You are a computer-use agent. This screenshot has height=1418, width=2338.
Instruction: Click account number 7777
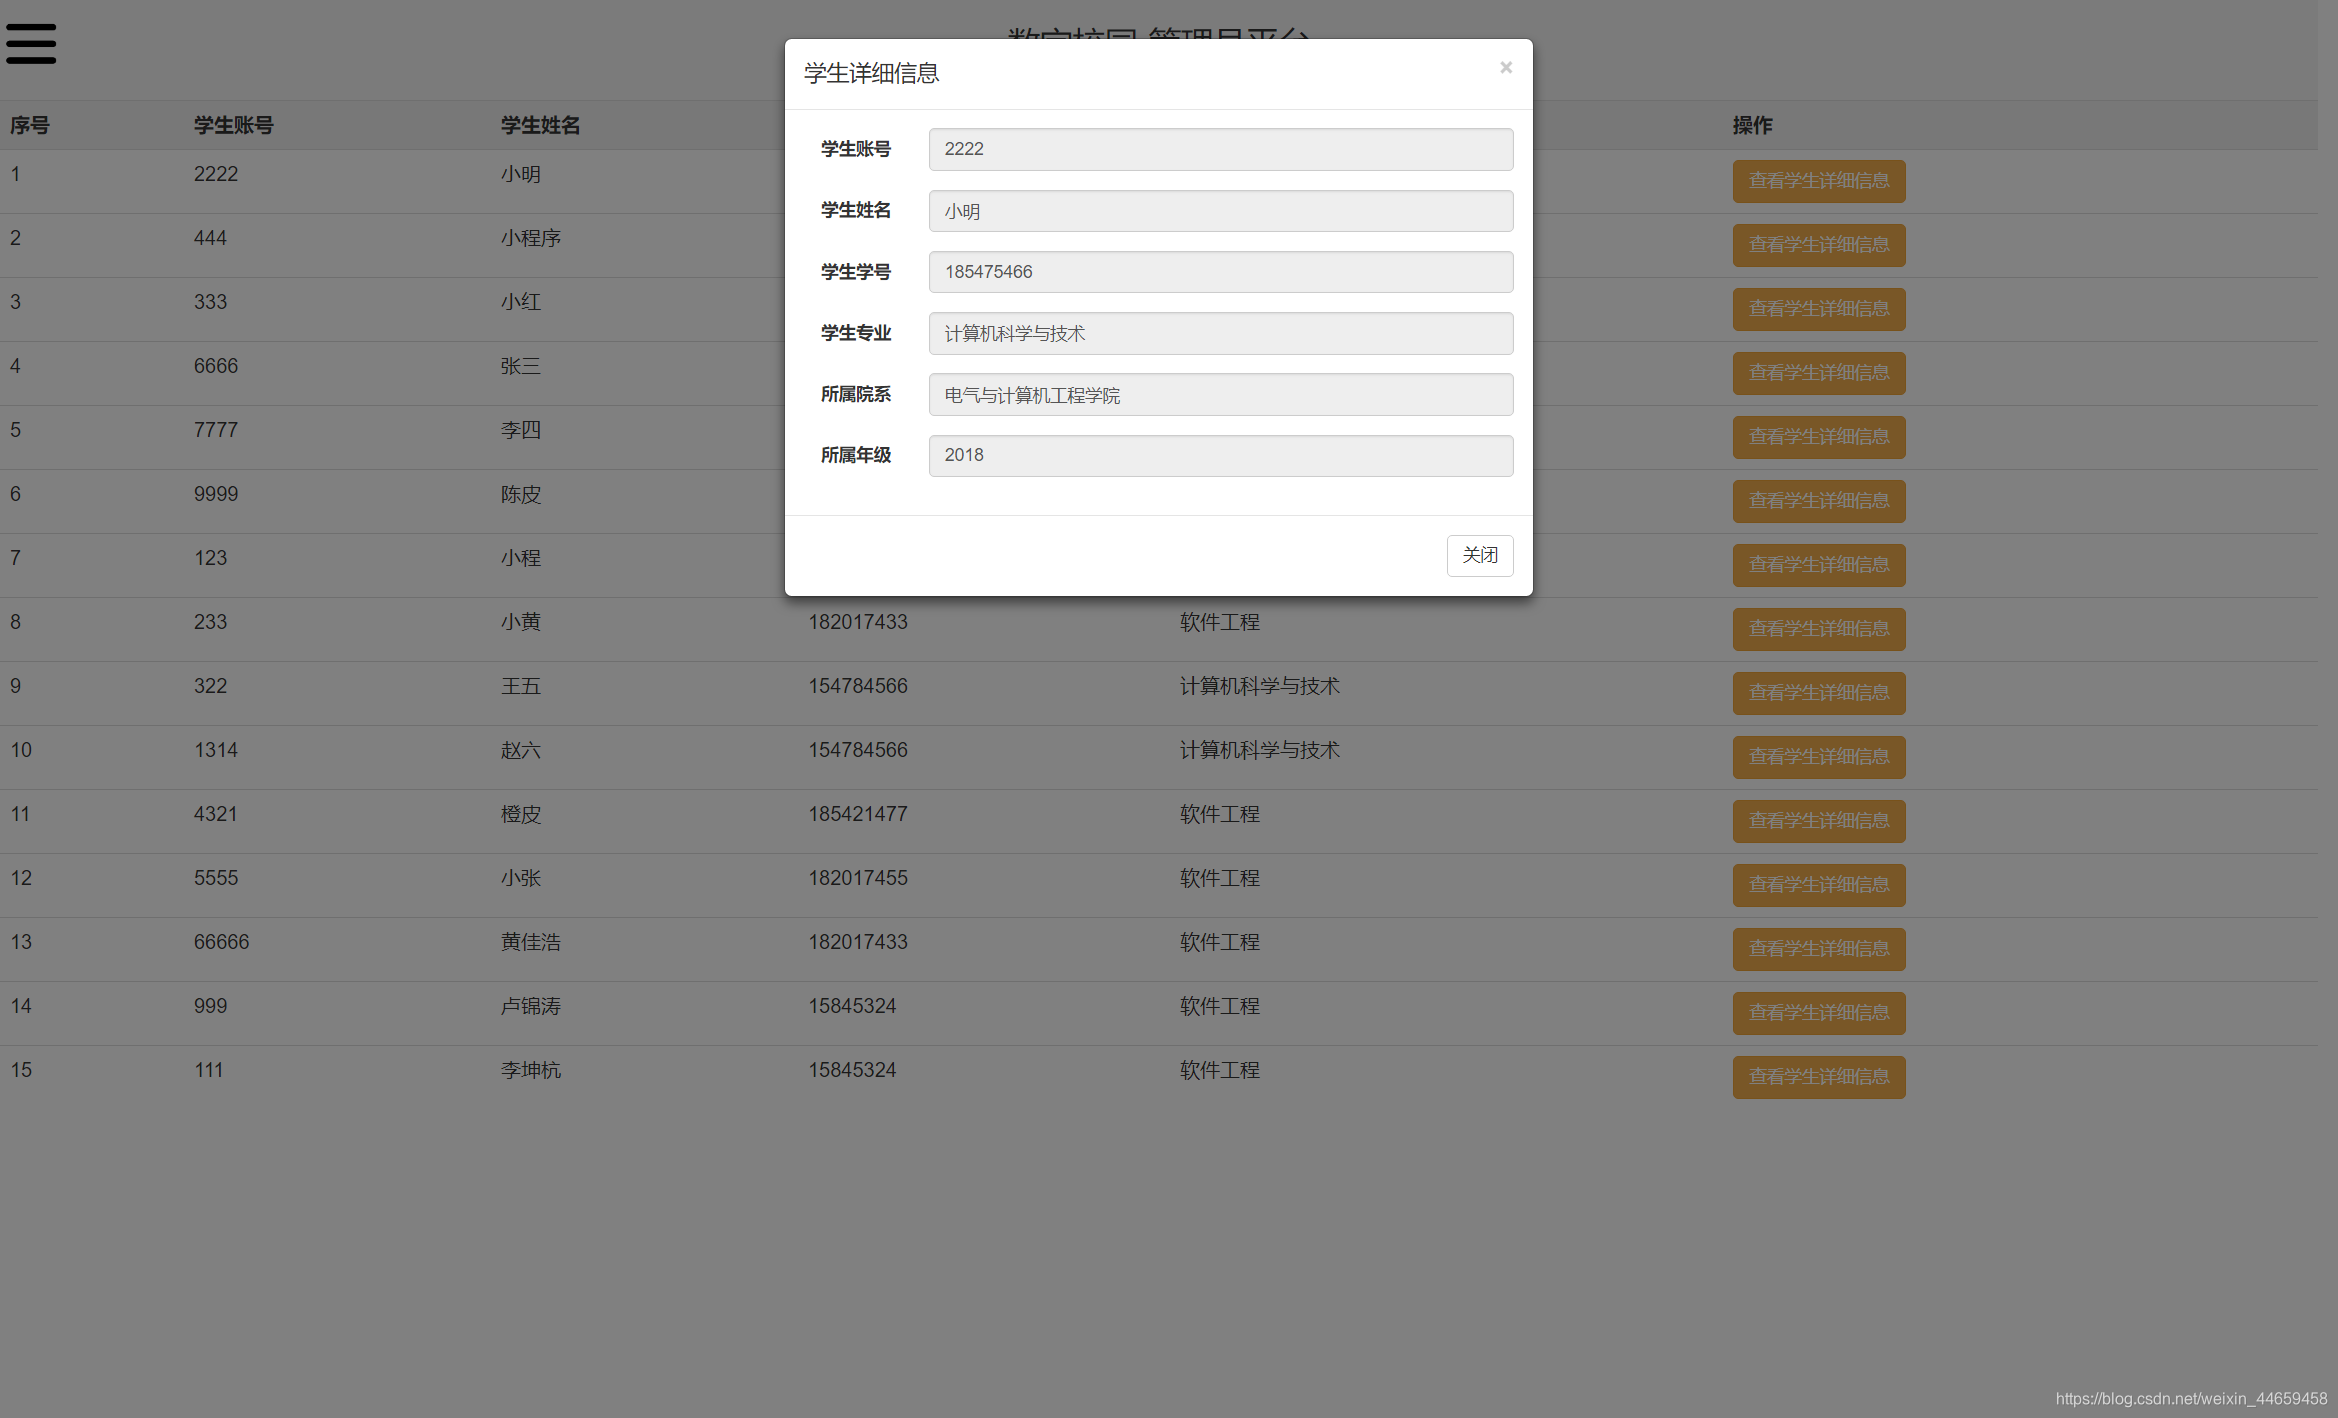[x=216, y=430]
